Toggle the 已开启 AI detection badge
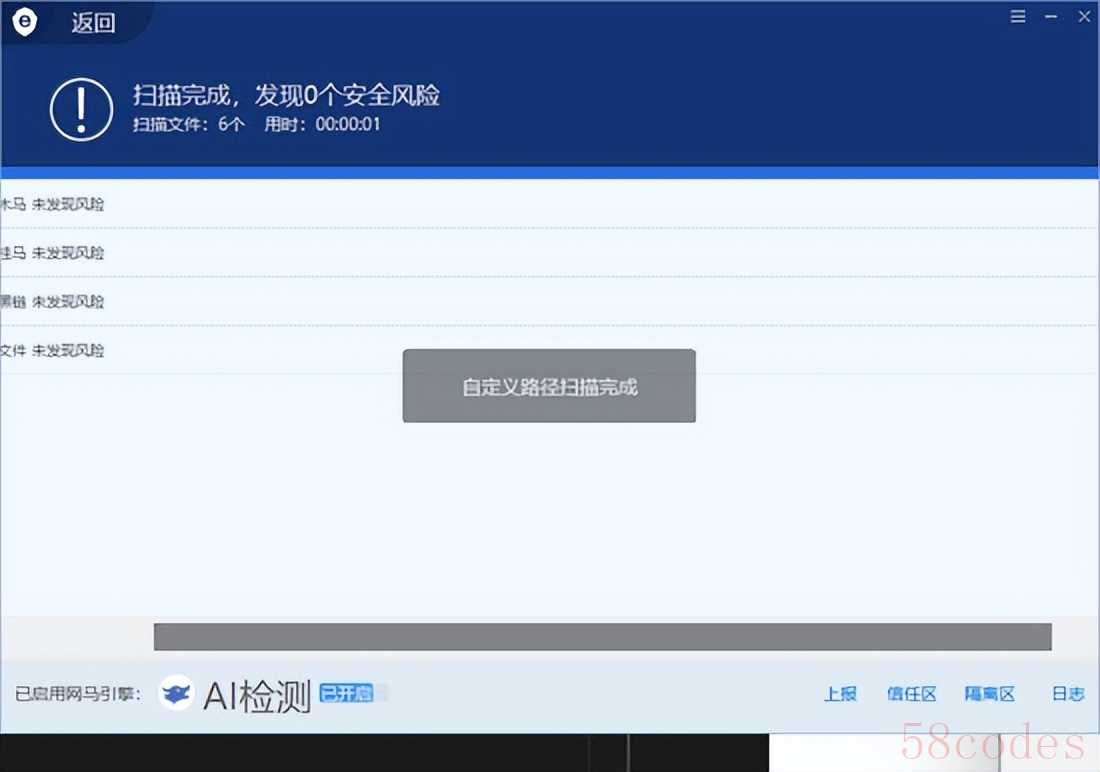Image resolution: width=1100 pixels, height=772 pixels. click(x=346, y=693)
